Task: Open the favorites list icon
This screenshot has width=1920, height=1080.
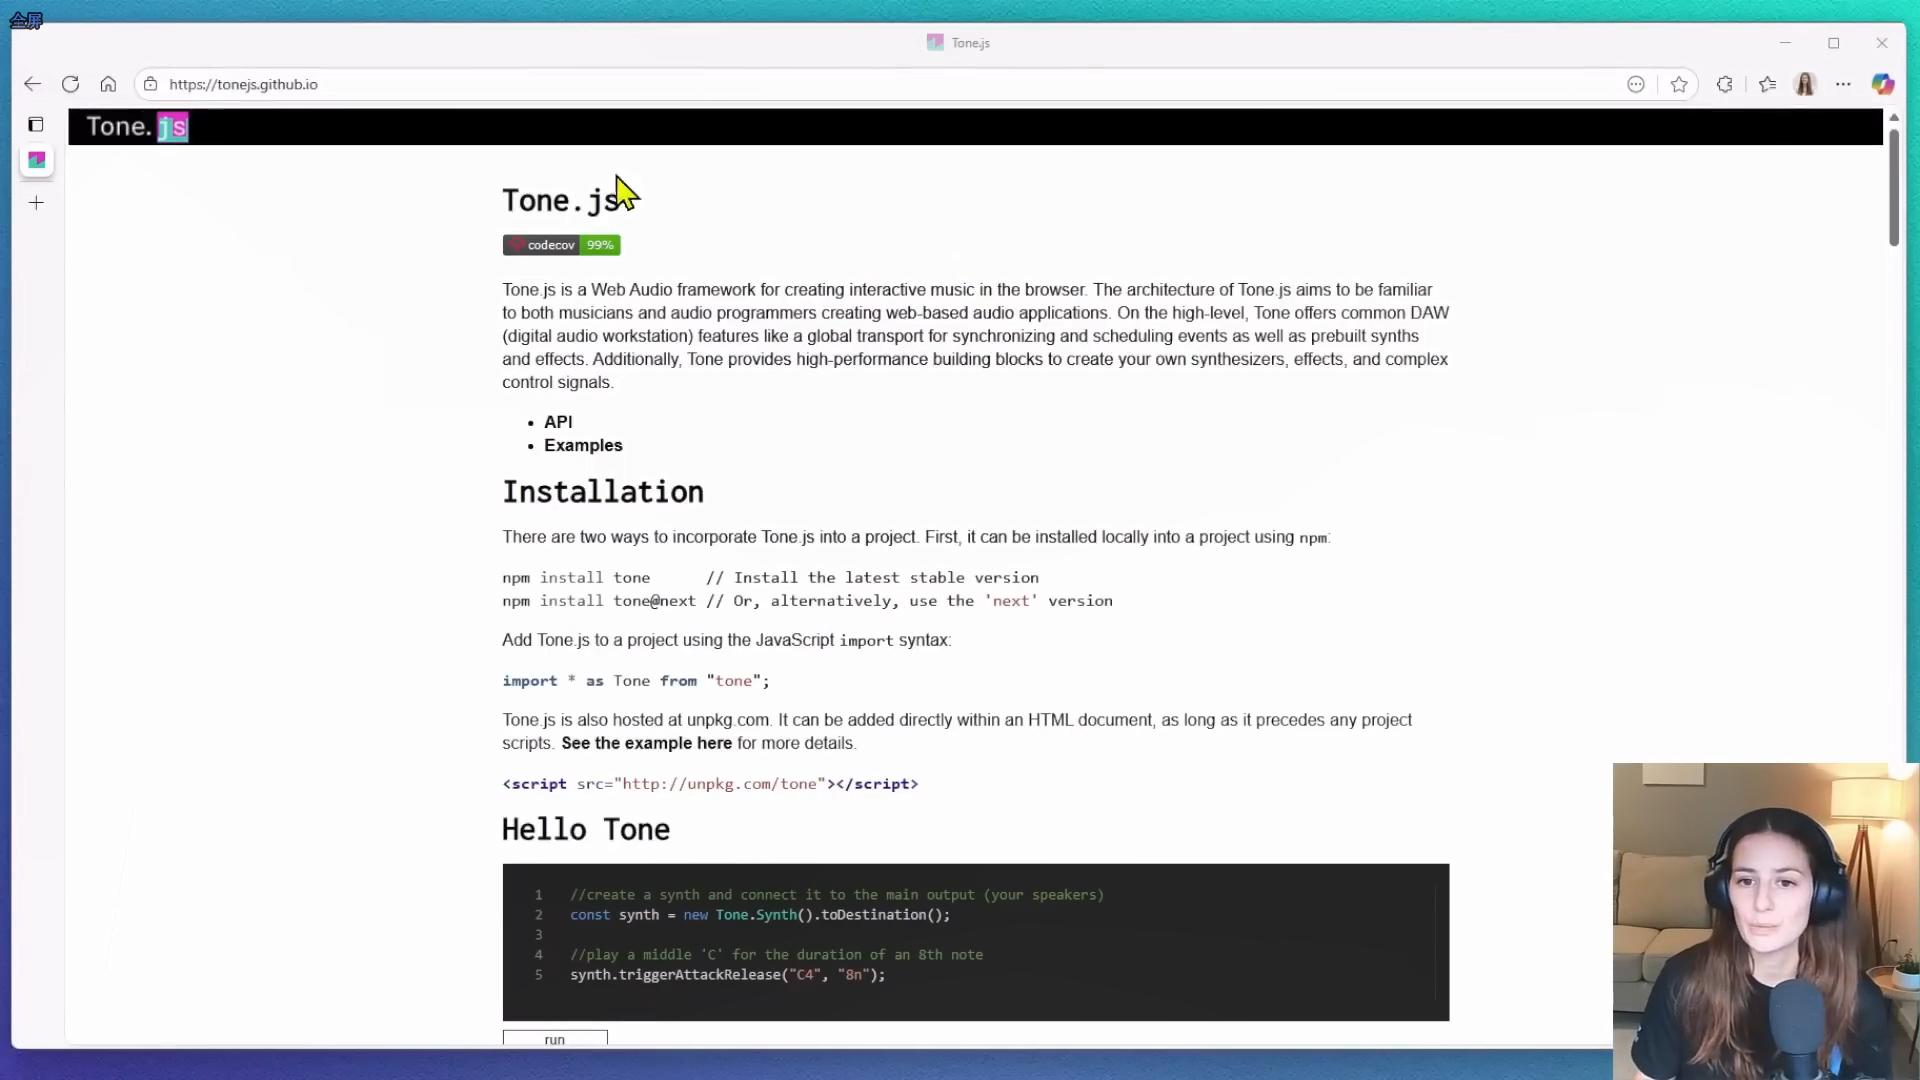Action: point(1767,84)
